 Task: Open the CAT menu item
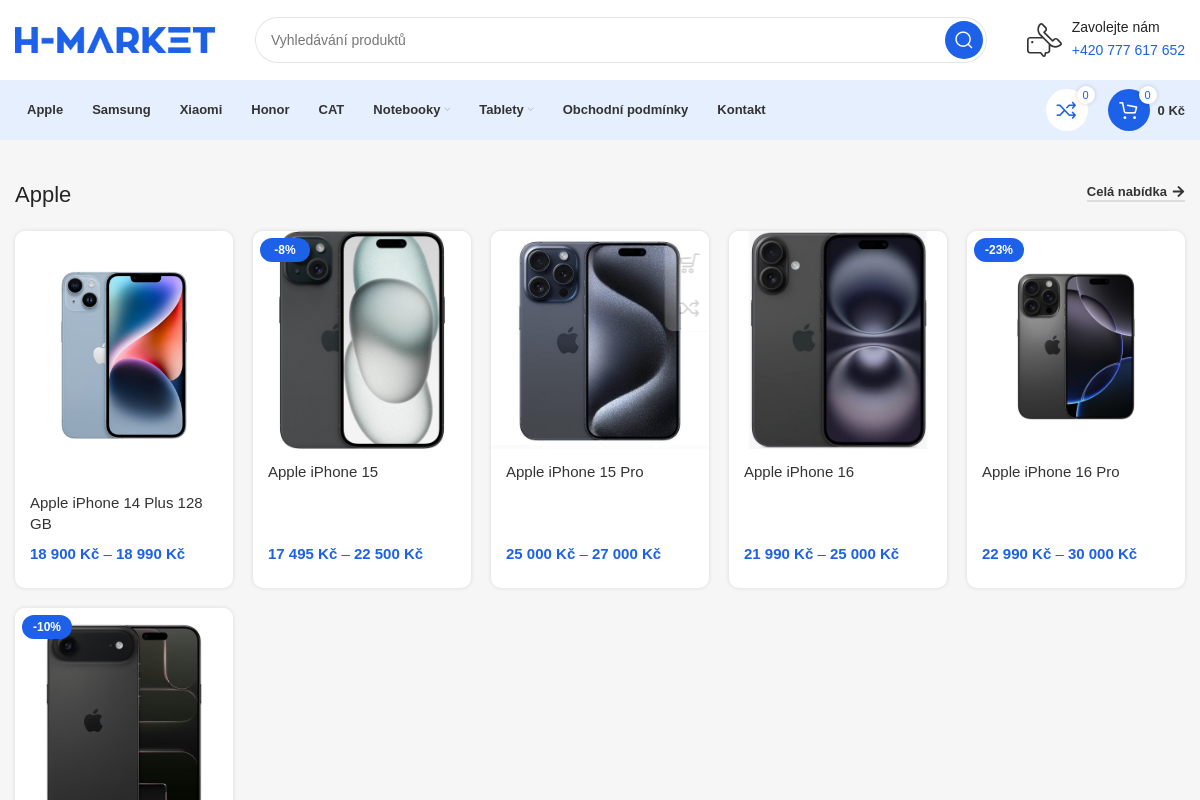[331, 110]
